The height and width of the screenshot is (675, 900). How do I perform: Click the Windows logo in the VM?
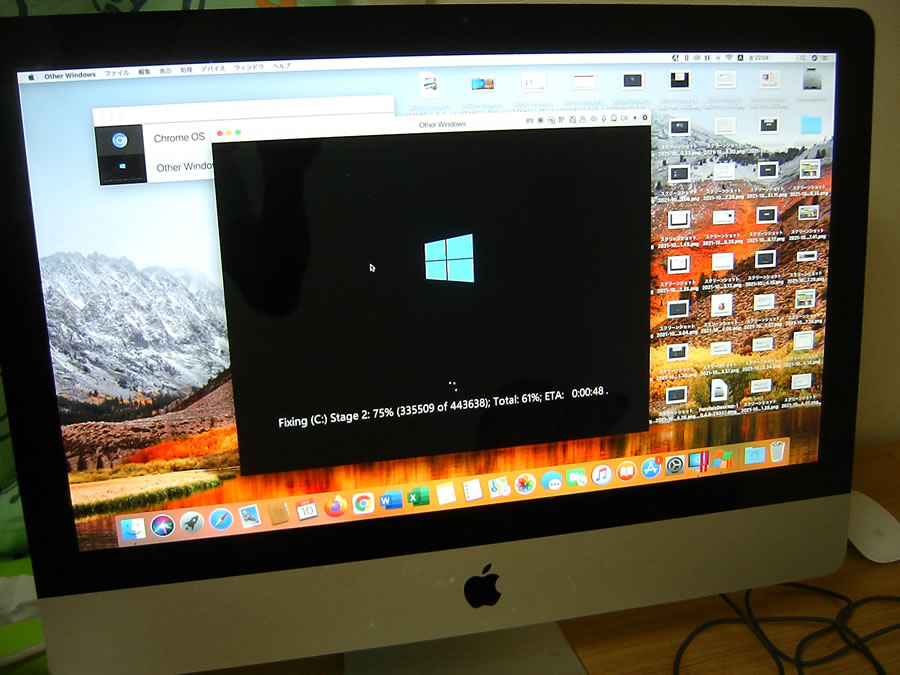(449, 258)
